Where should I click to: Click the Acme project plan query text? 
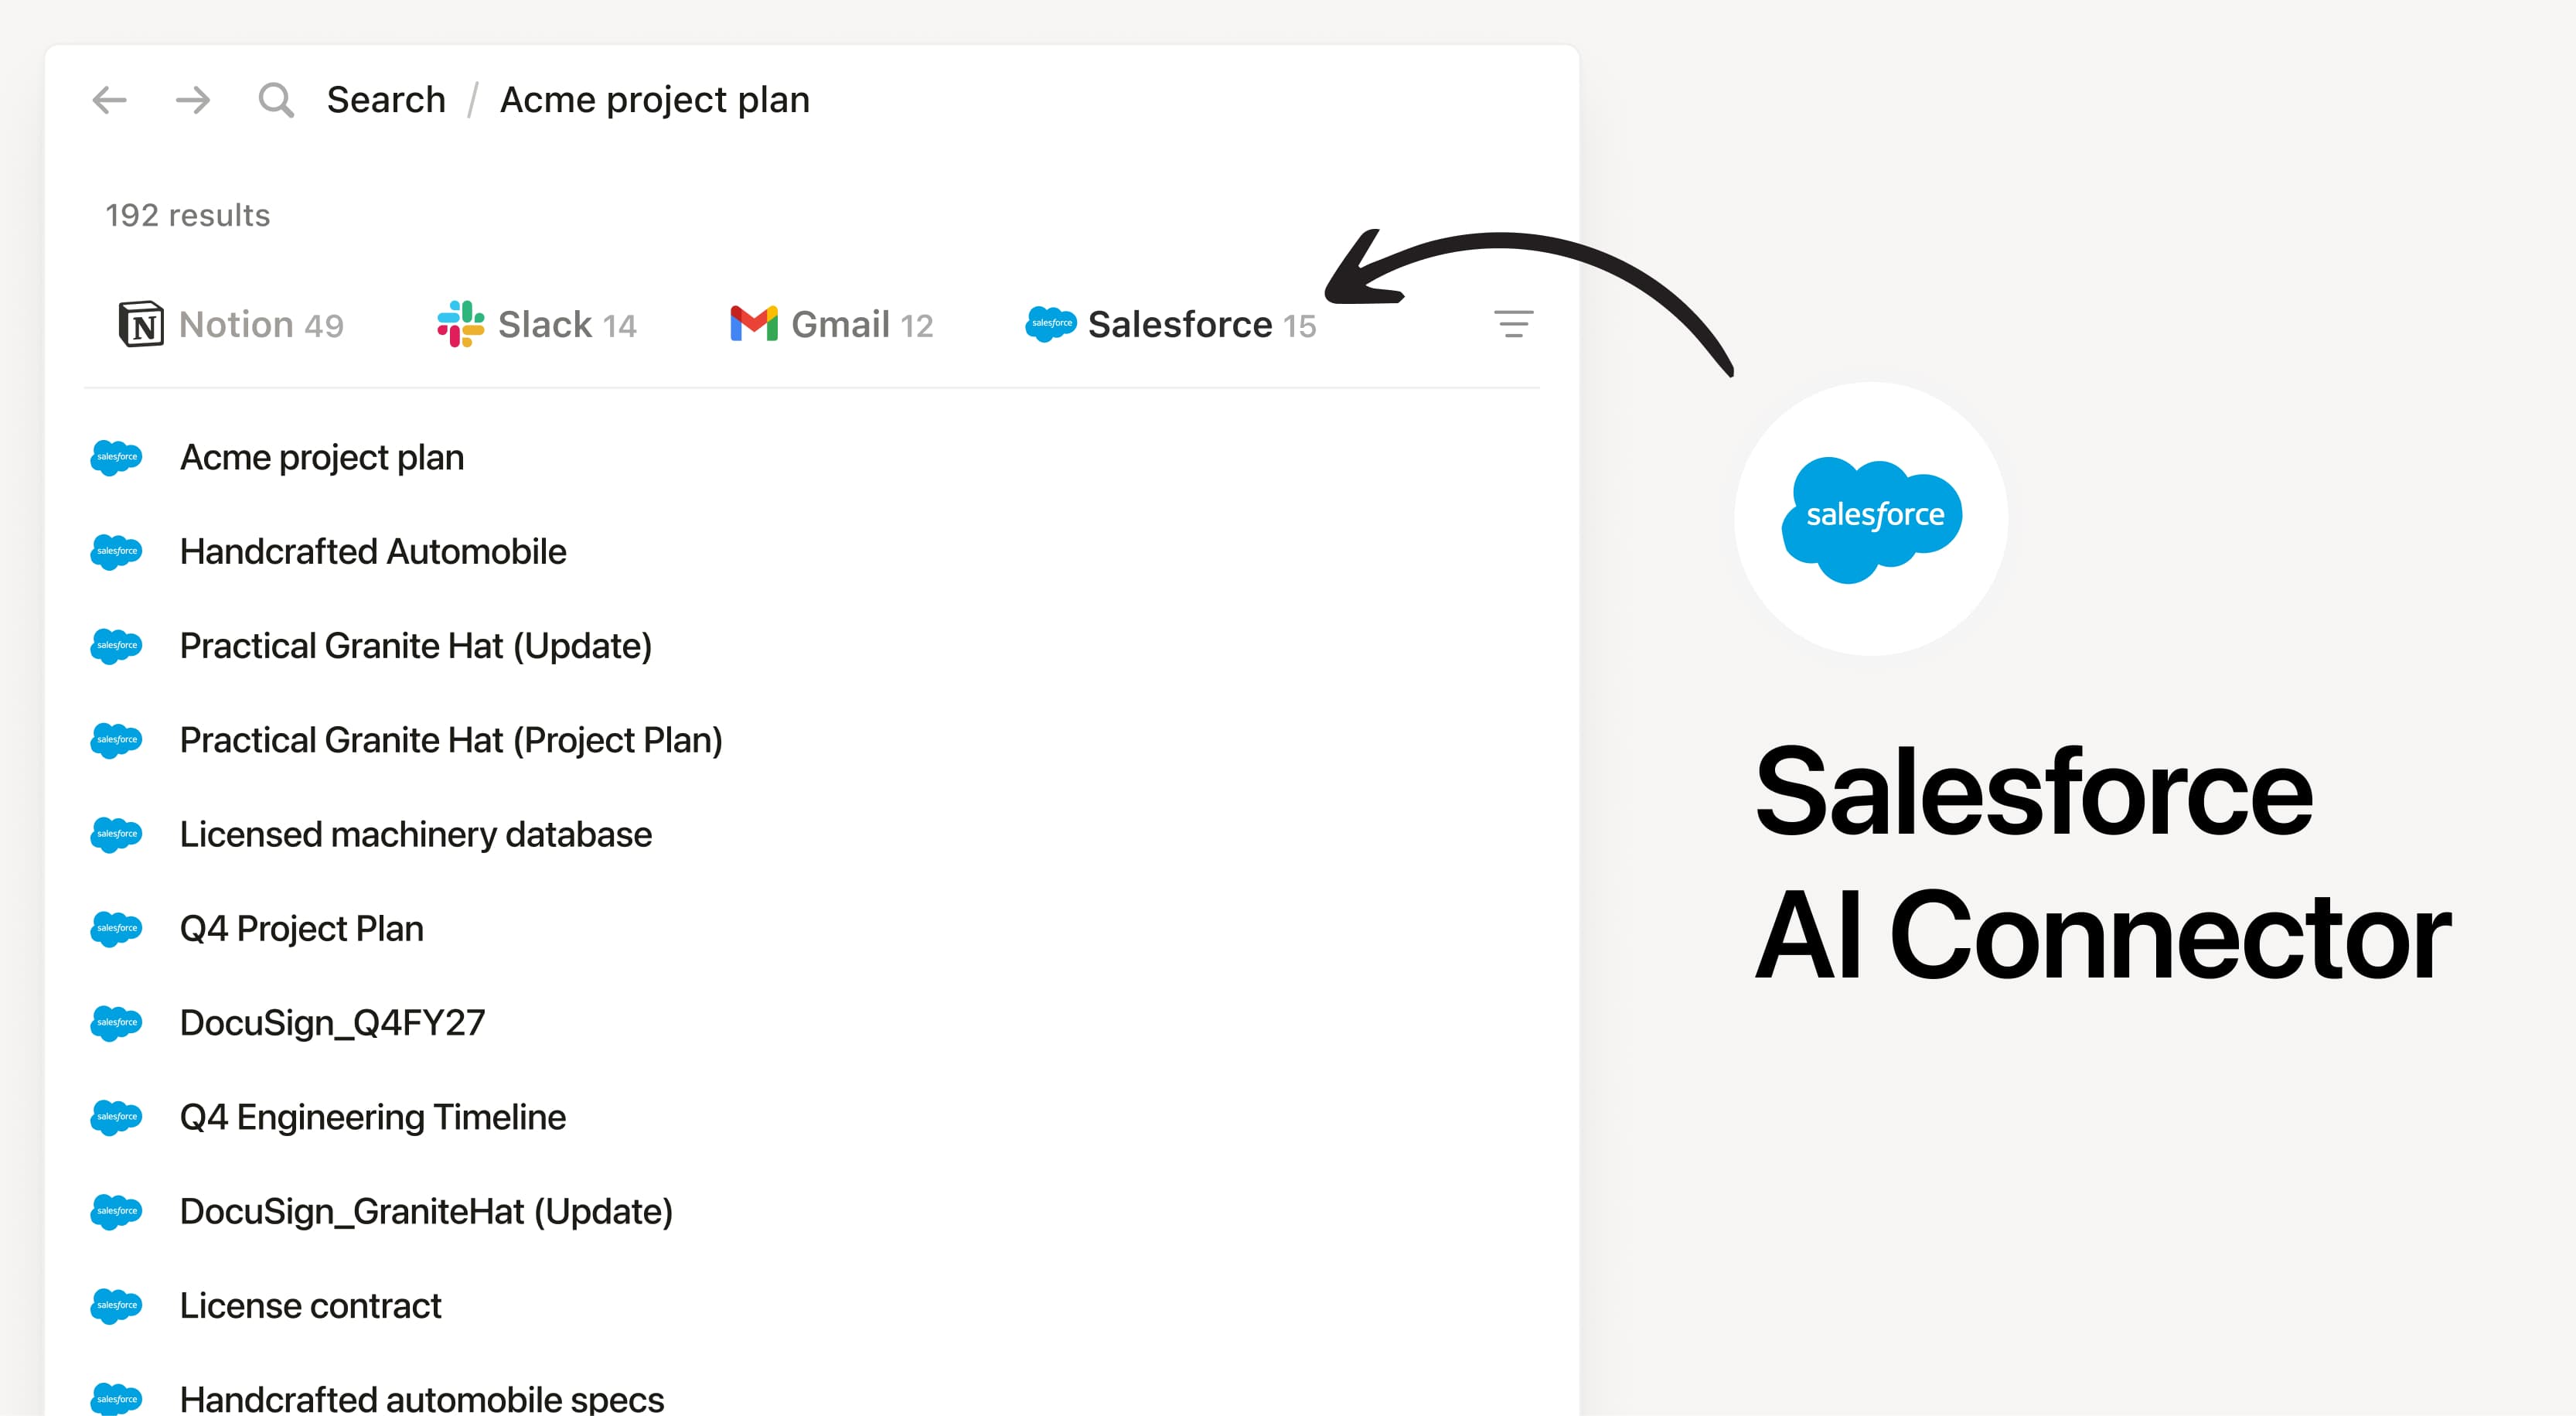click(655, 99)
